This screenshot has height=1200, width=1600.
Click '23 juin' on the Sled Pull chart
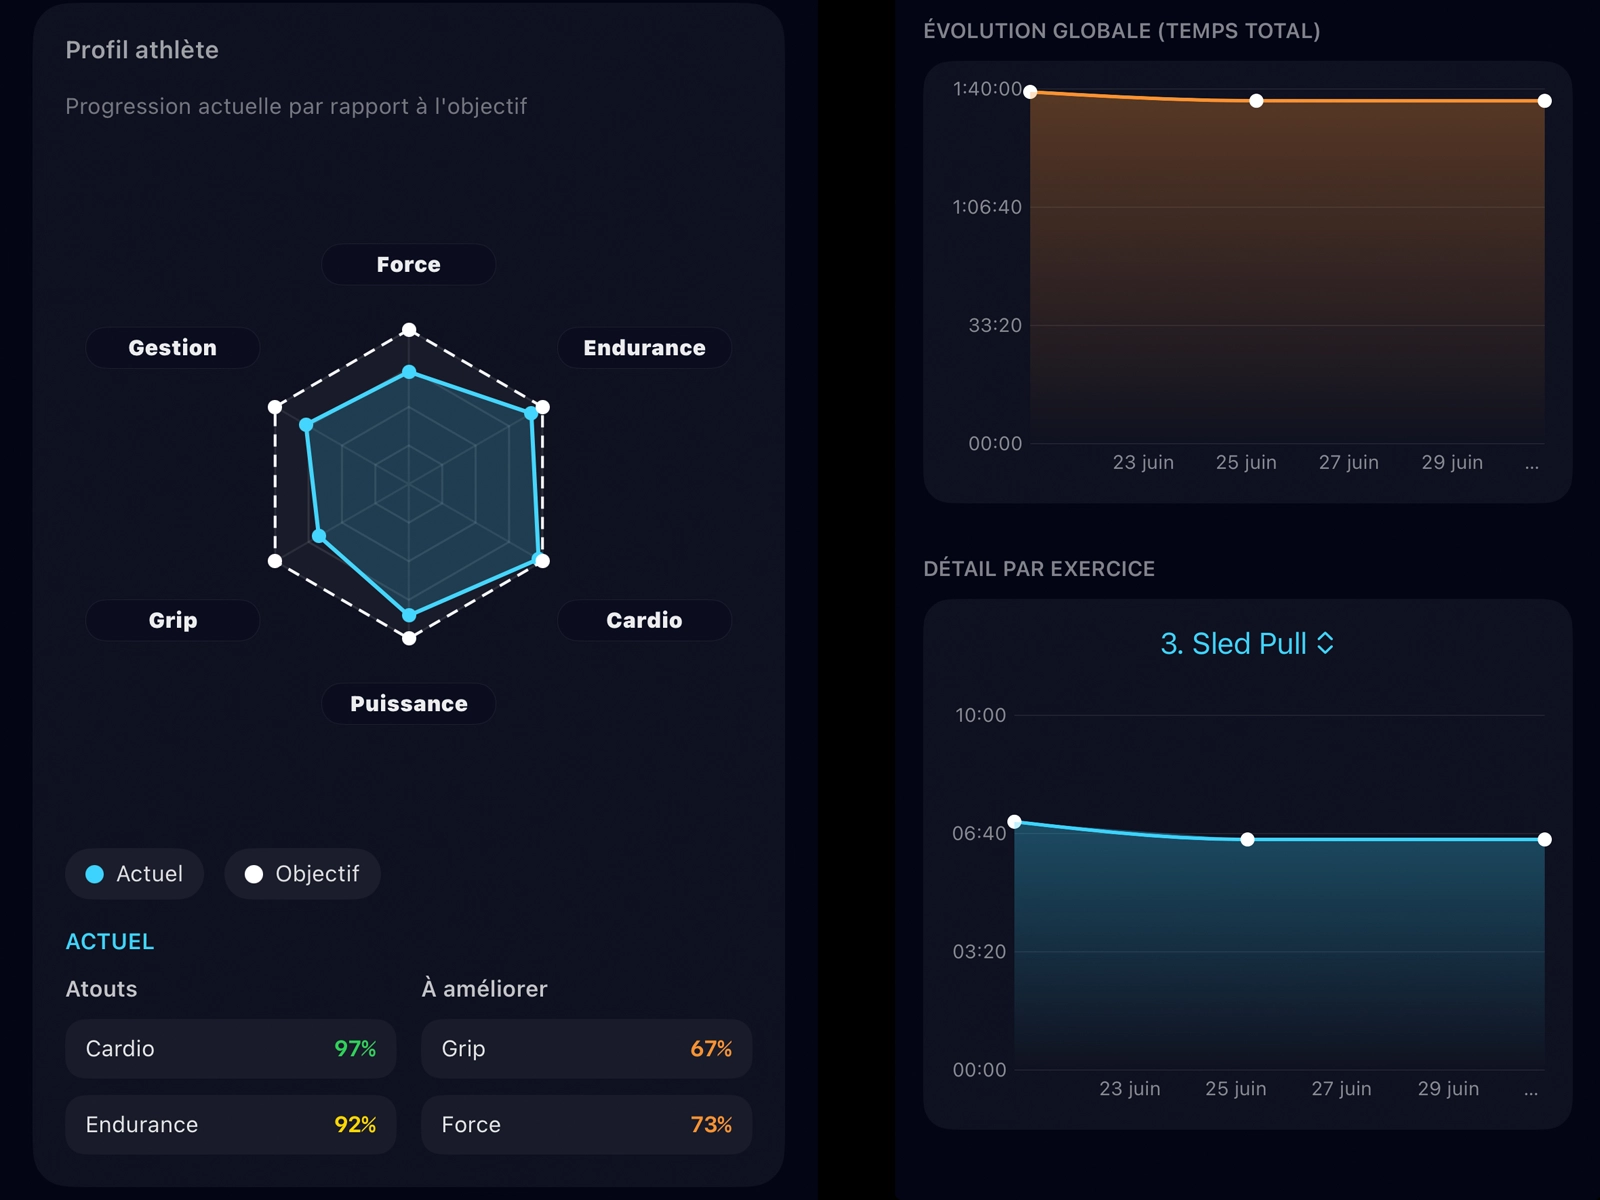tap(1130, 1088)
